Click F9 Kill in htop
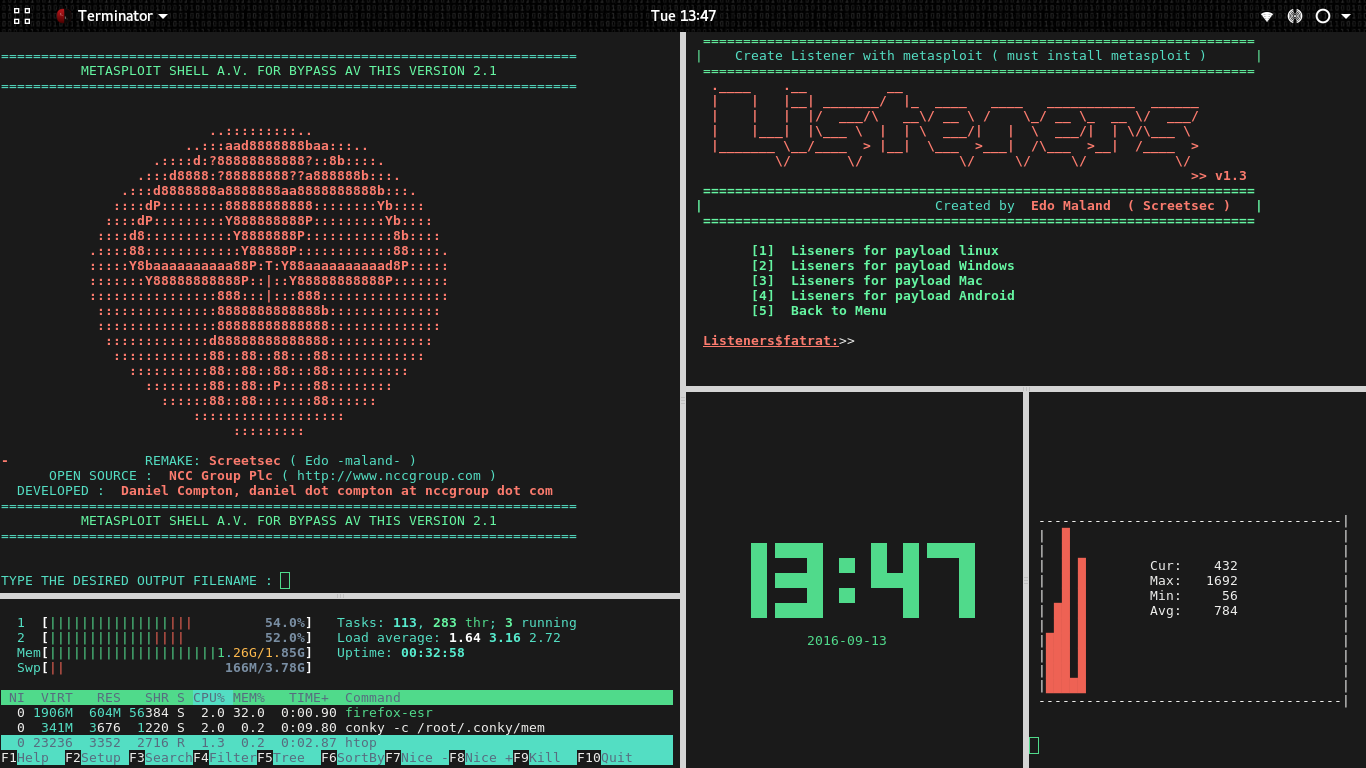This screenshot has height=768, width=1366. (x=537, y=758)
